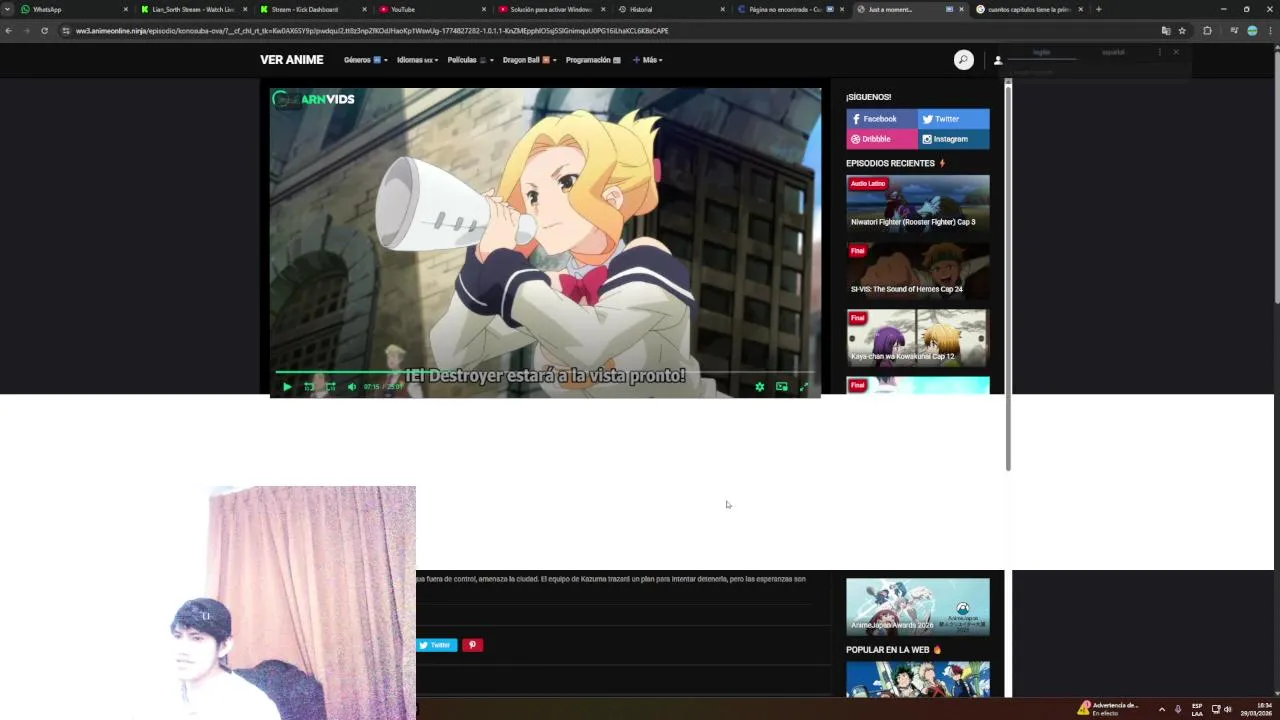1280x720 pixels.
Task: Play the video in the player
Action: (287, 387)
